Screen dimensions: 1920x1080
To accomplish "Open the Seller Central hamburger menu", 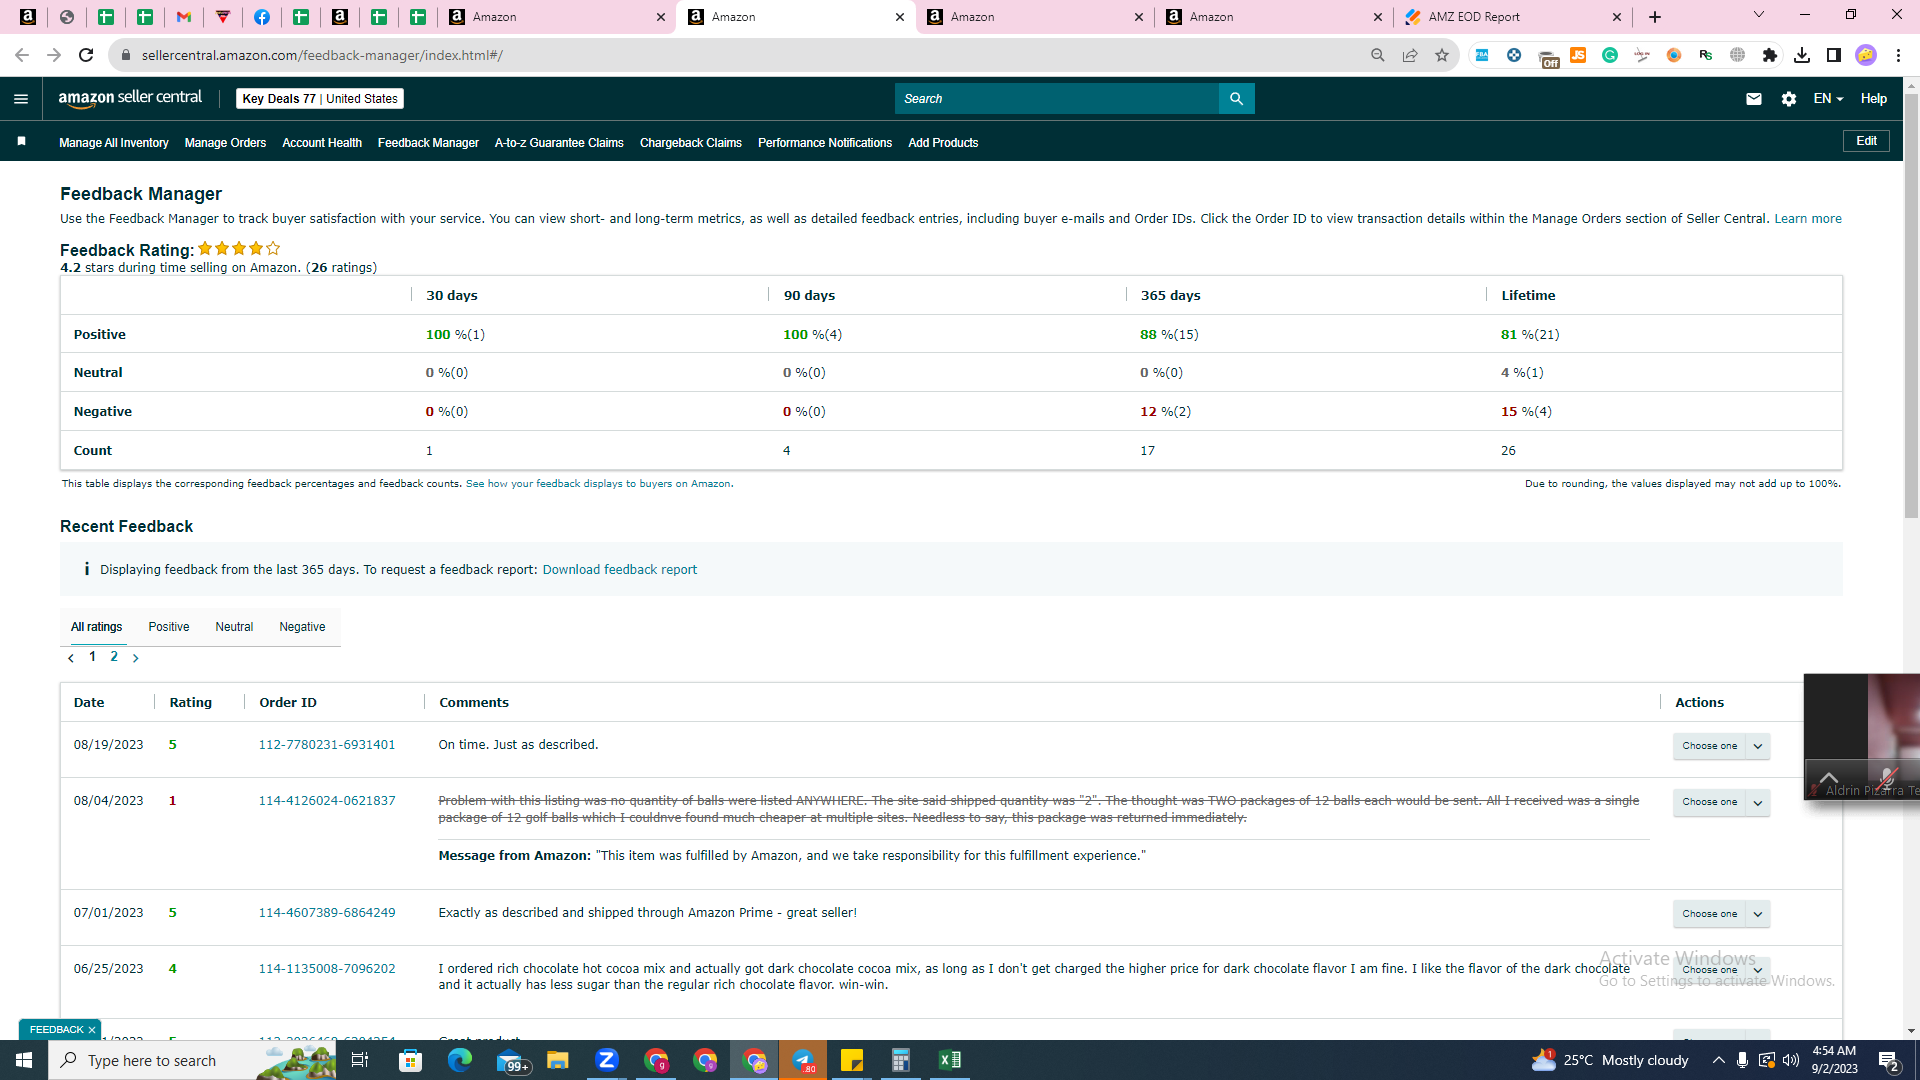I will pos(21,99).
